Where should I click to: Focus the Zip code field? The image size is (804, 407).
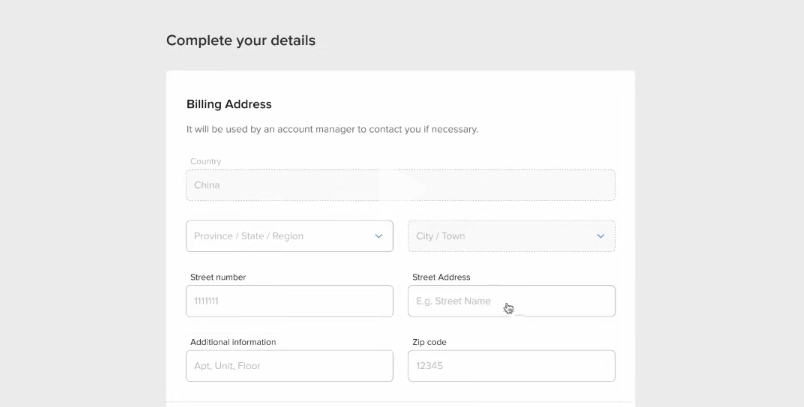tap(512, 366)
